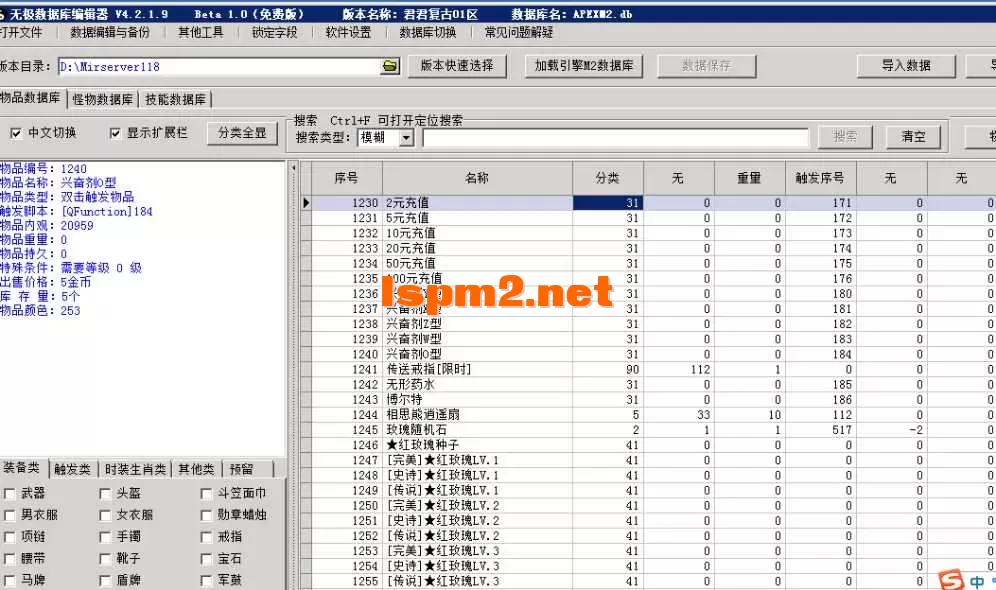The height and width of the screenshot is (590, 996).
Task: Check the 头盔 filter checkbox
Action: point(105,493)
